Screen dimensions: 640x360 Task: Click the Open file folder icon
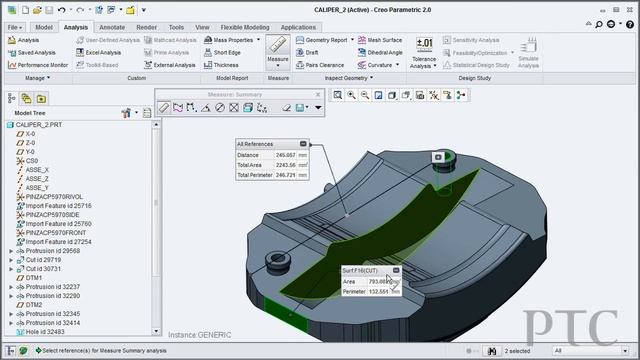point(37,10)
